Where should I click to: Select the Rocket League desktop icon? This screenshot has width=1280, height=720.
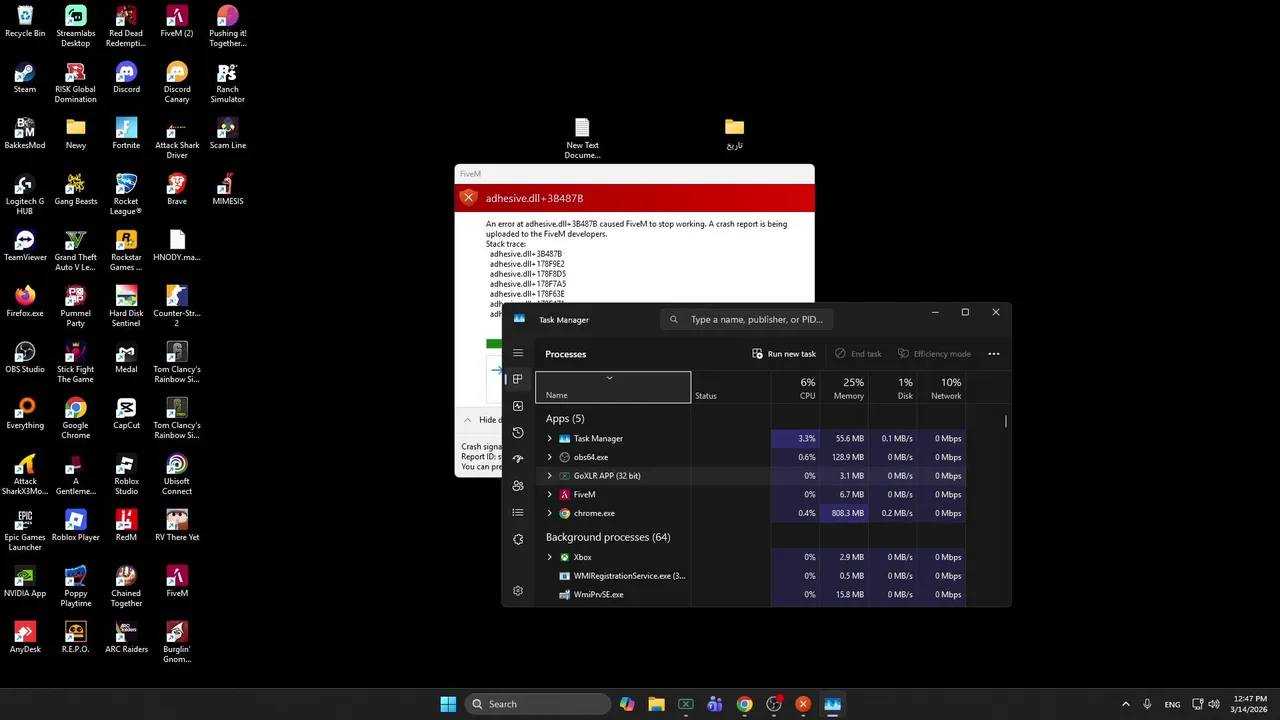pos(126,195)
